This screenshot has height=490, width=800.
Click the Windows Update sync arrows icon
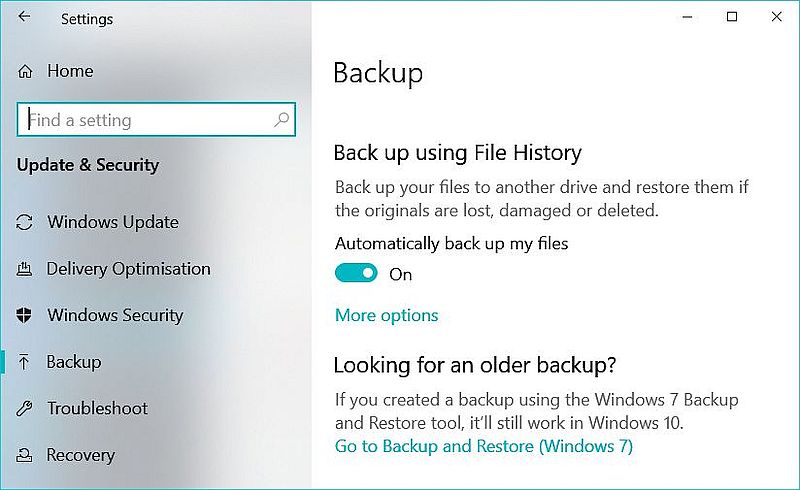pos(25,222)
